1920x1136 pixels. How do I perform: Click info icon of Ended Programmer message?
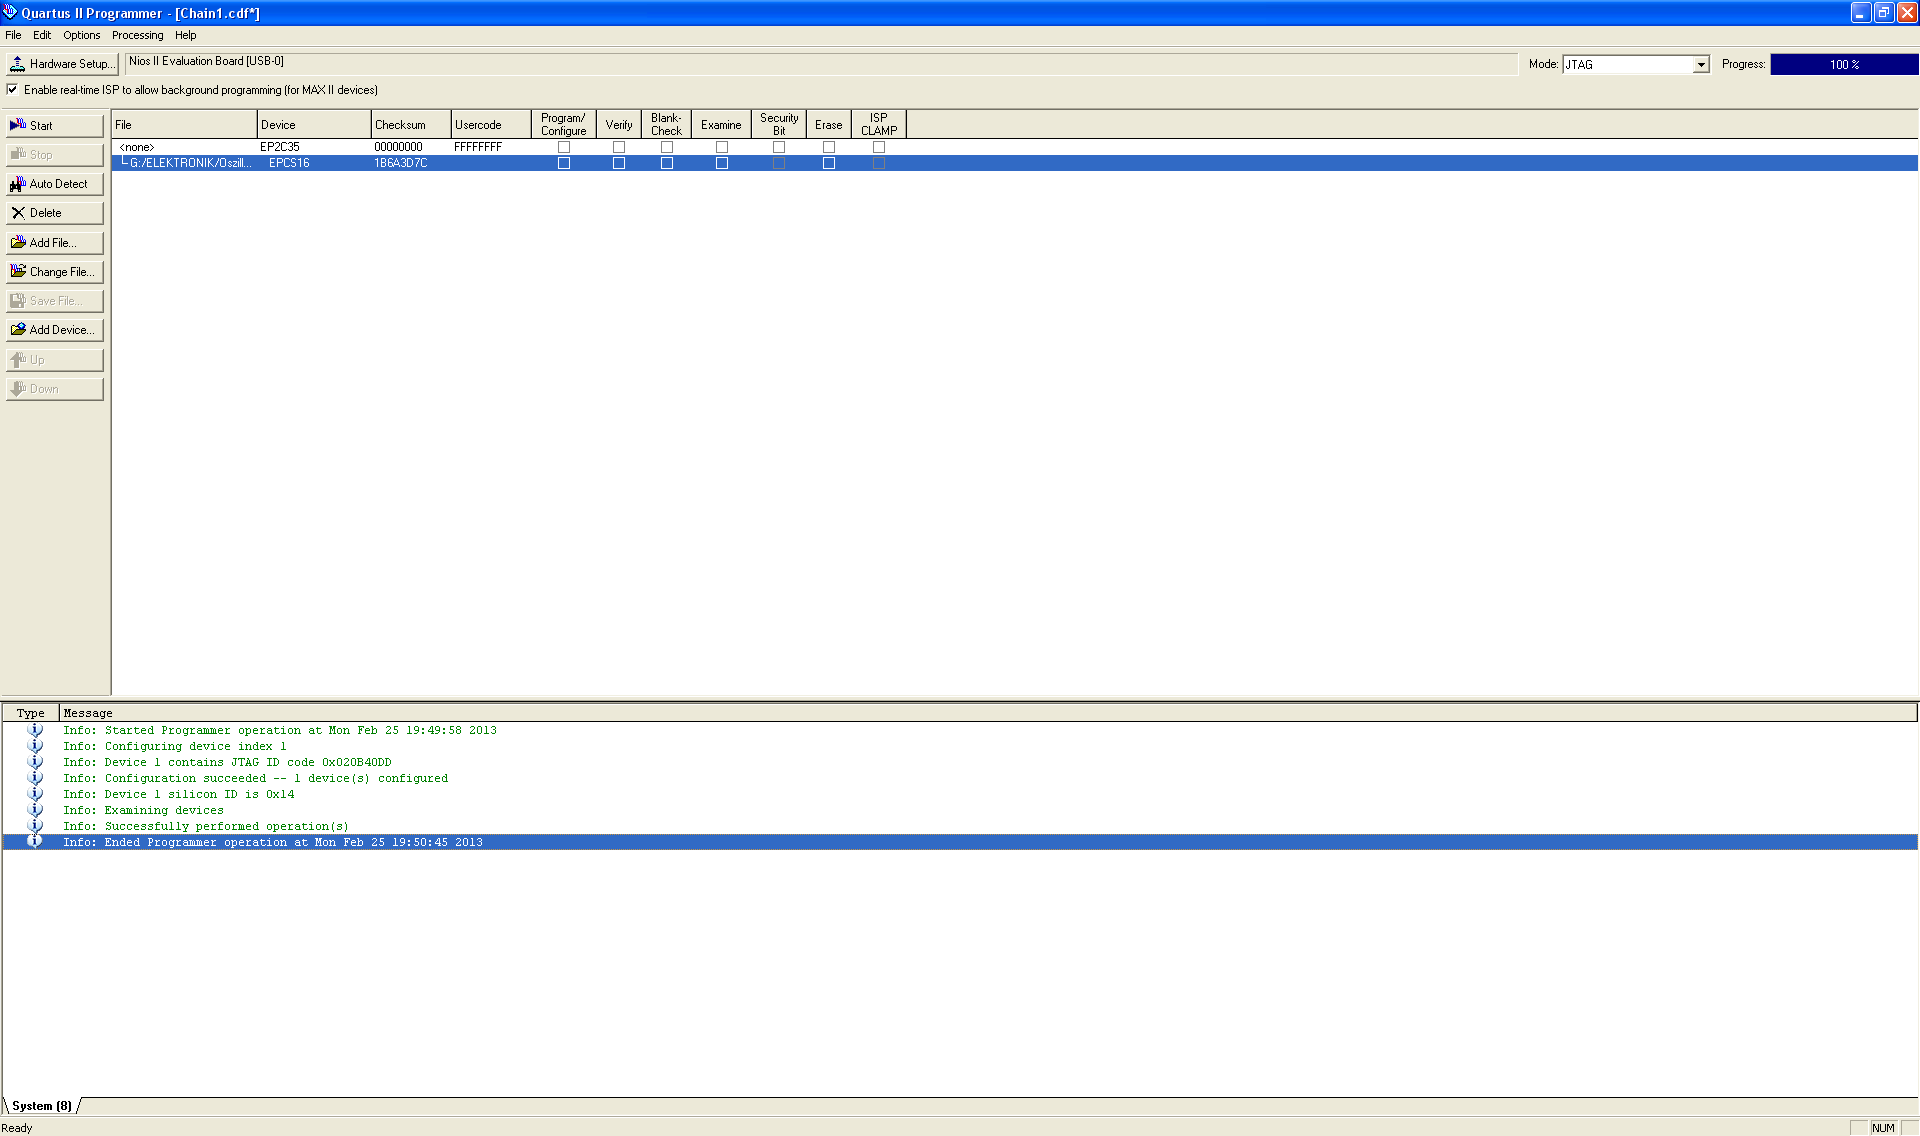tap(35, 842)
